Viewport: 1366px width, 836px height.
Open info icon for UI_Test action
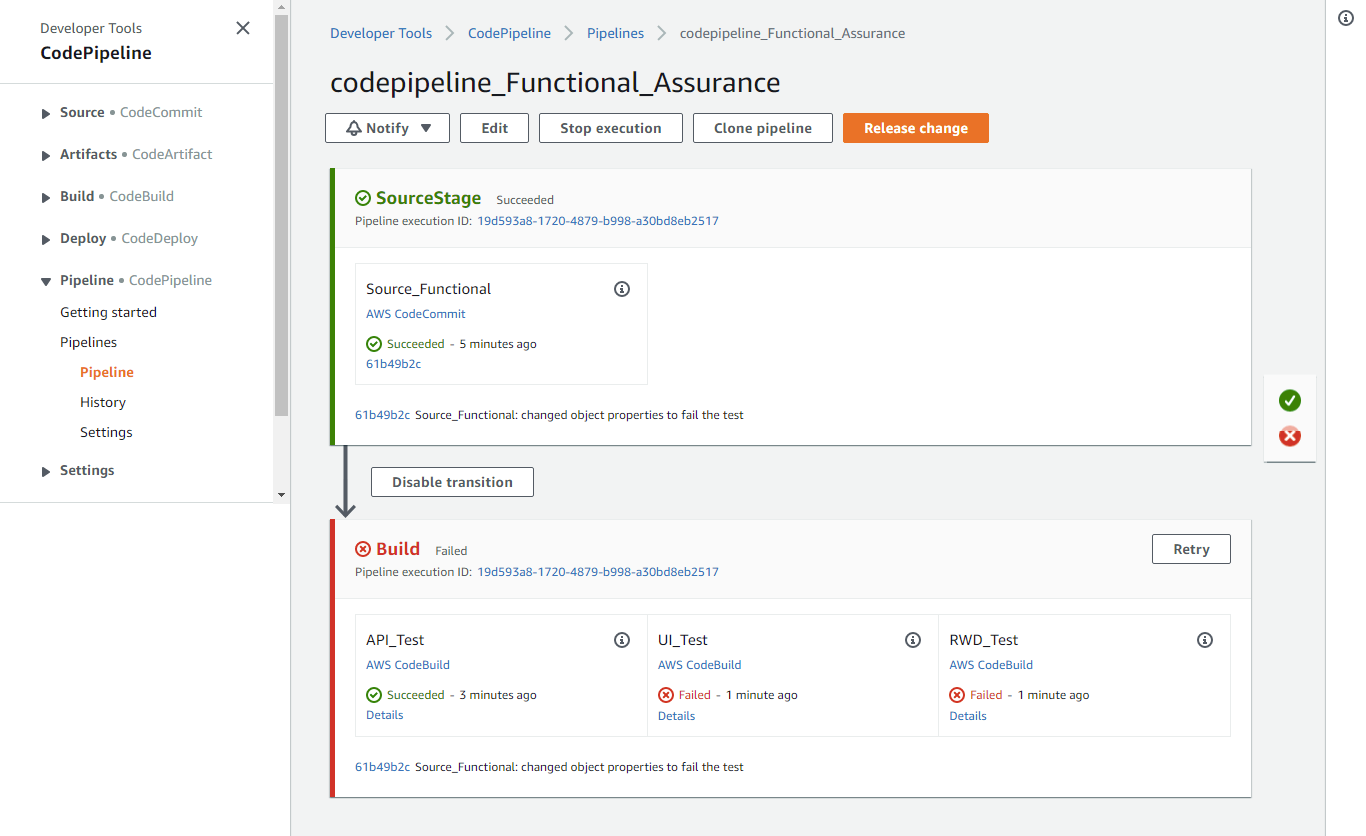coord(913,640)
